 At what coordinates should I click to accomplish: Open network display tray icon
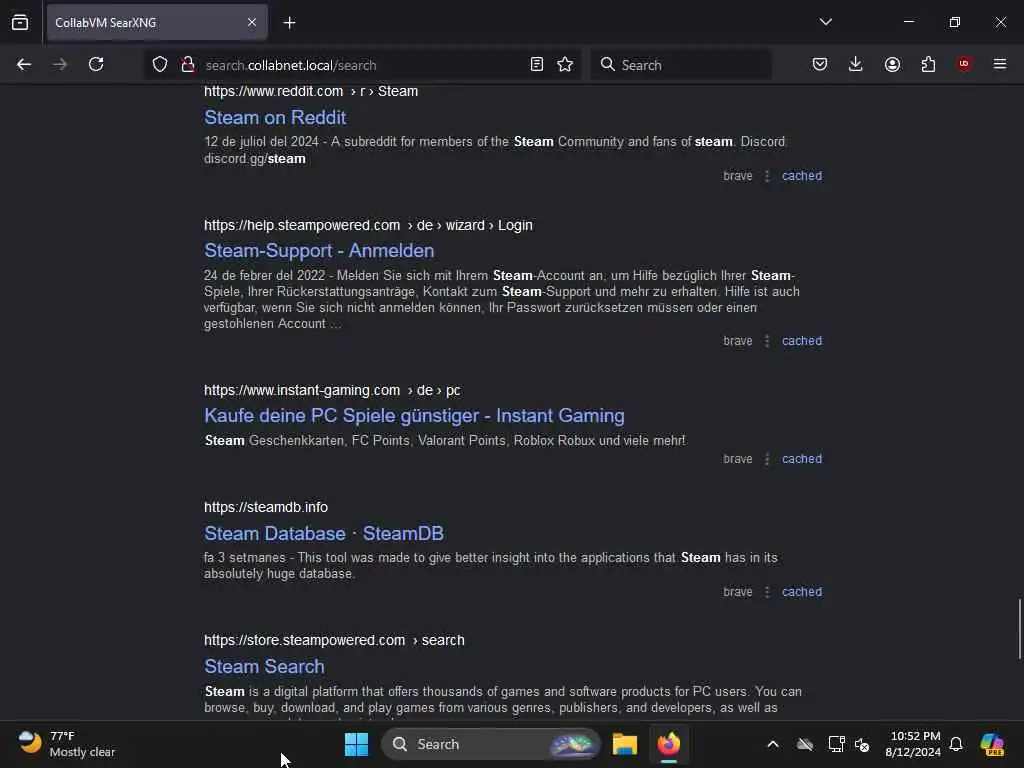836,744
